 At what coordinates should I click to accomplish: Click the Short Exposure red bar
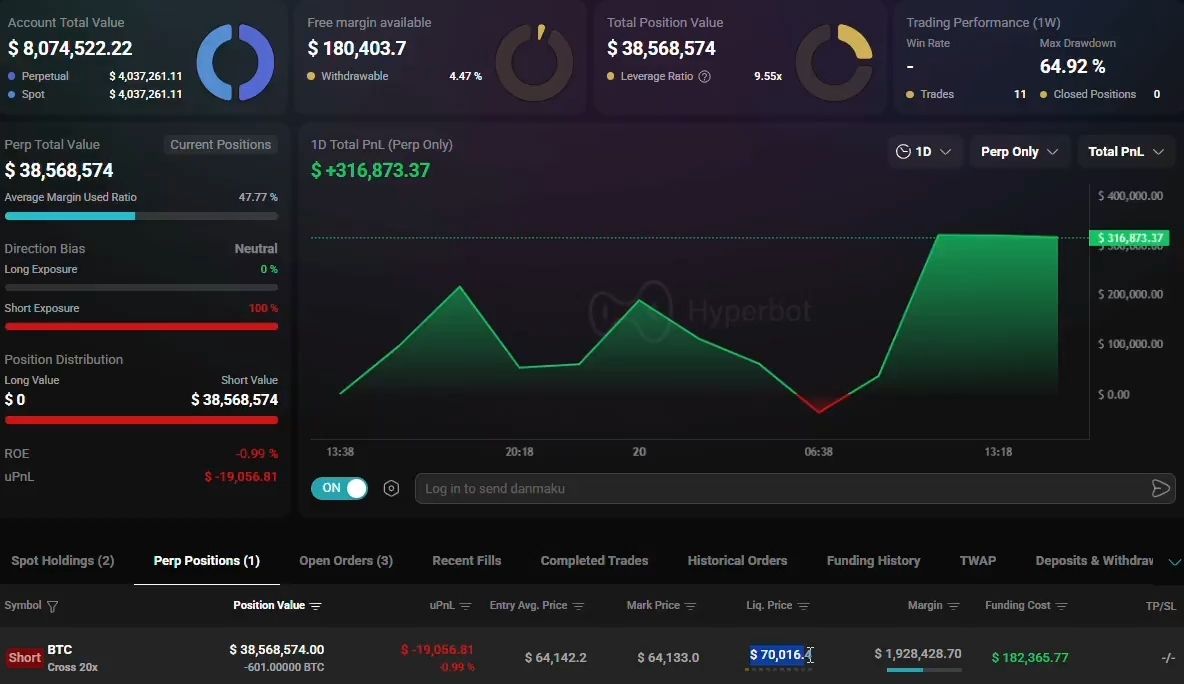pyautogui.click(x=141, y=327)
